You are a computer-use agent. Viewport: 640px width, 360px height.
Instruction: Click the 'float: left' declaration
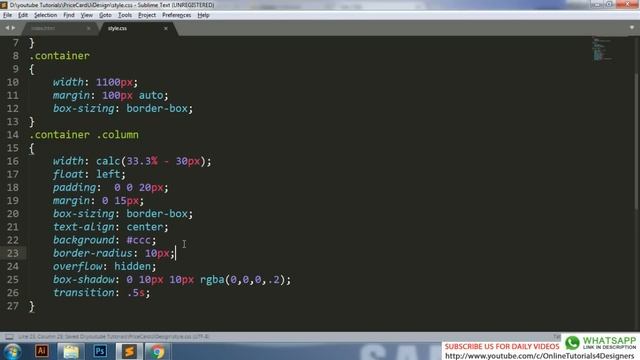pyautogui.click(x=89, y=174)
